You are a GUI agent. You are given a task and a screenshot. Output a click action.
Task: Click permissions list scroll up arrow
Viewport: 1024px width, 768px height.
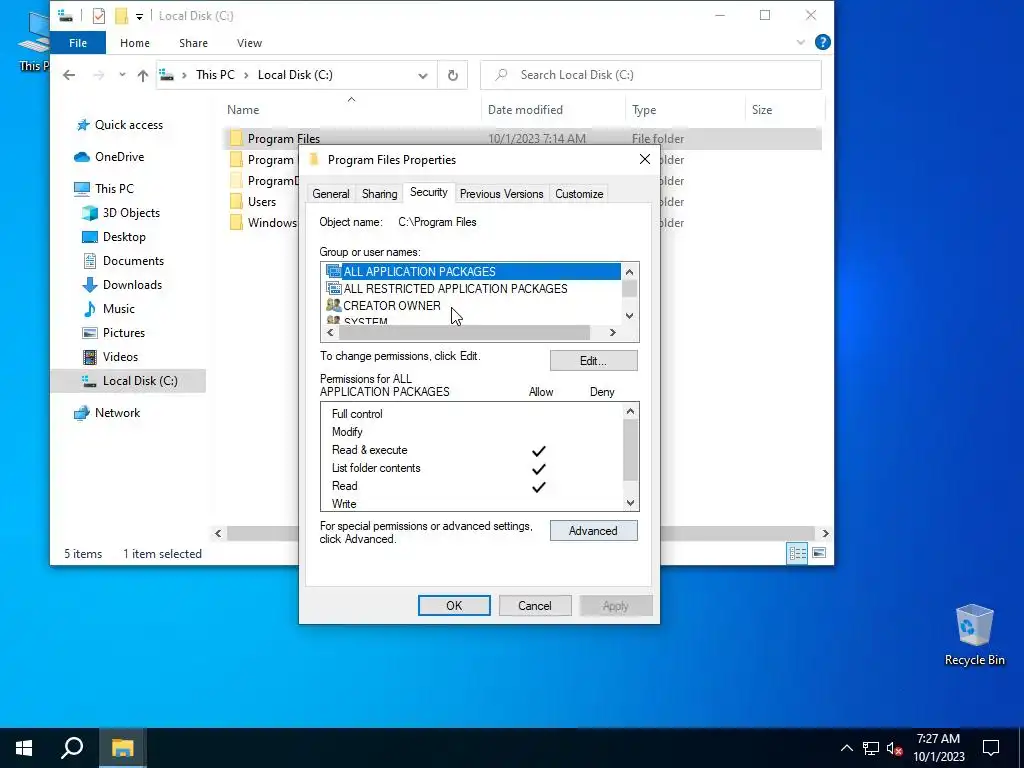pos(630,411)
